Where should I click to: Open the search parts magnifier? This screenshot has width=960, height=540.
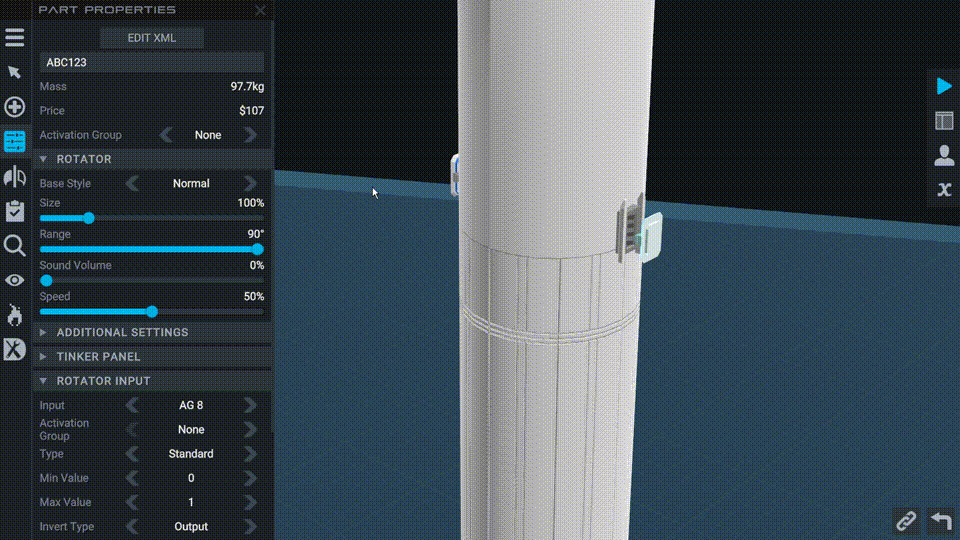[14, 246]
